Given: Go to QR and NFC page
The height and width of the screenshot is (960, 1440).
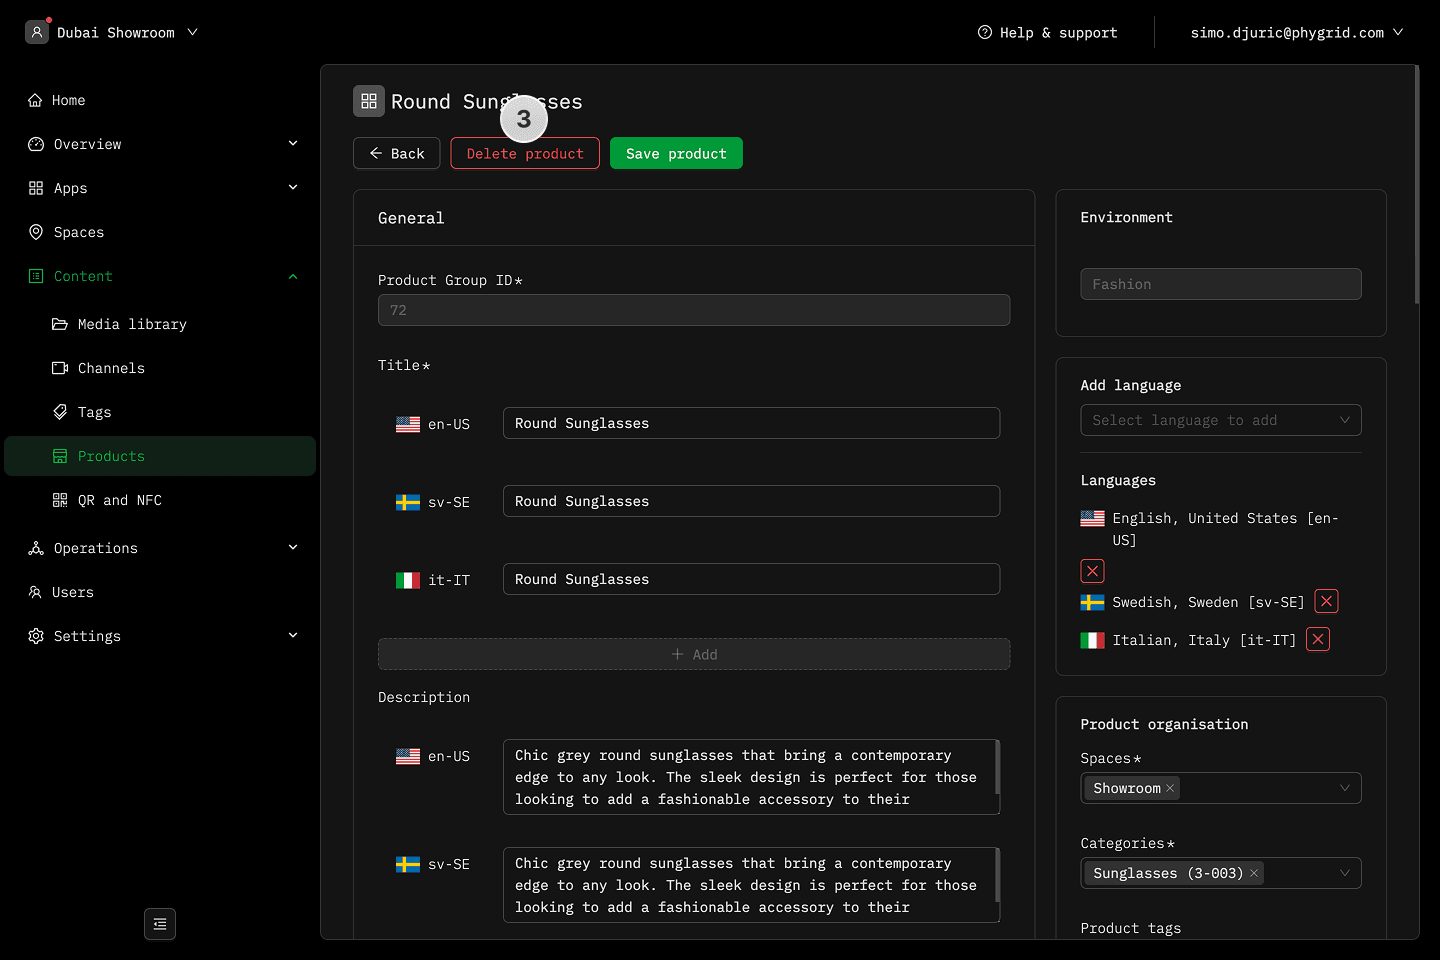Looking at the screenshot, I should pos(119,500).
